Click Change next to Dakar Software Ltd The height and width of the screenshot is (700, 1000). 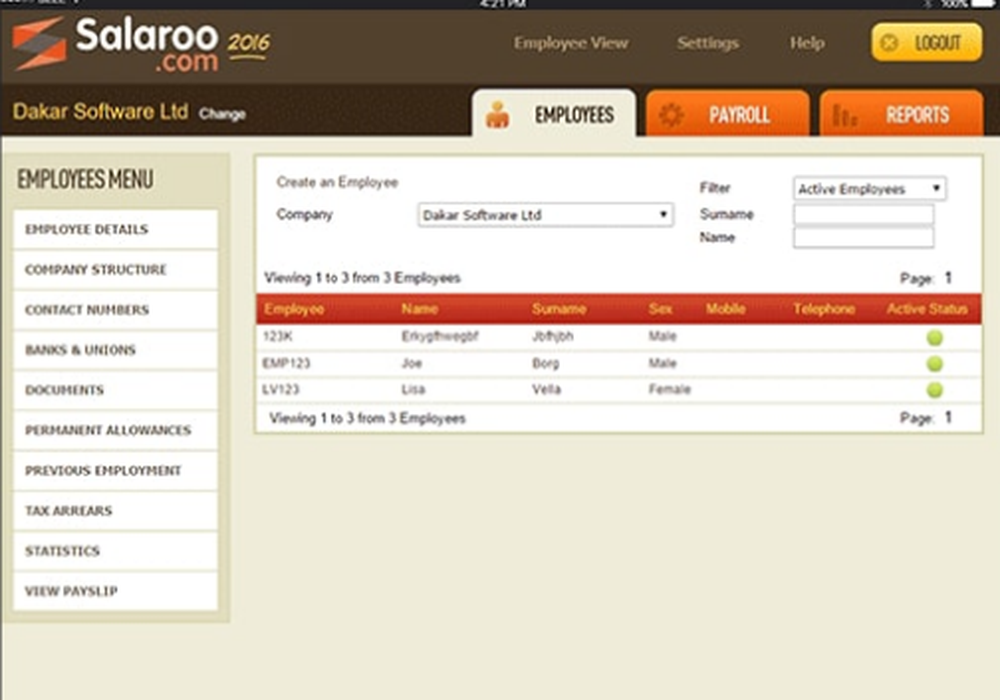click(x=222, y=115)
